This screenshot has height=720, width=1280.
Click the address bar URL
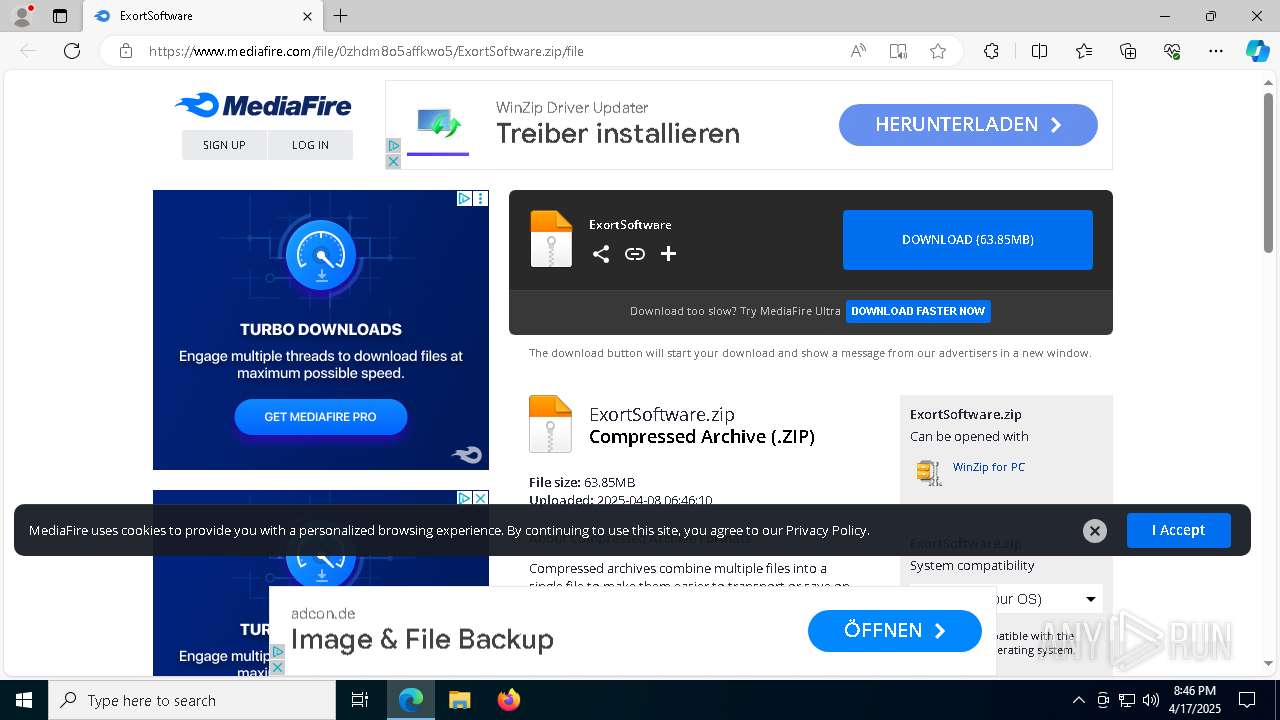[x=366, y=51]
